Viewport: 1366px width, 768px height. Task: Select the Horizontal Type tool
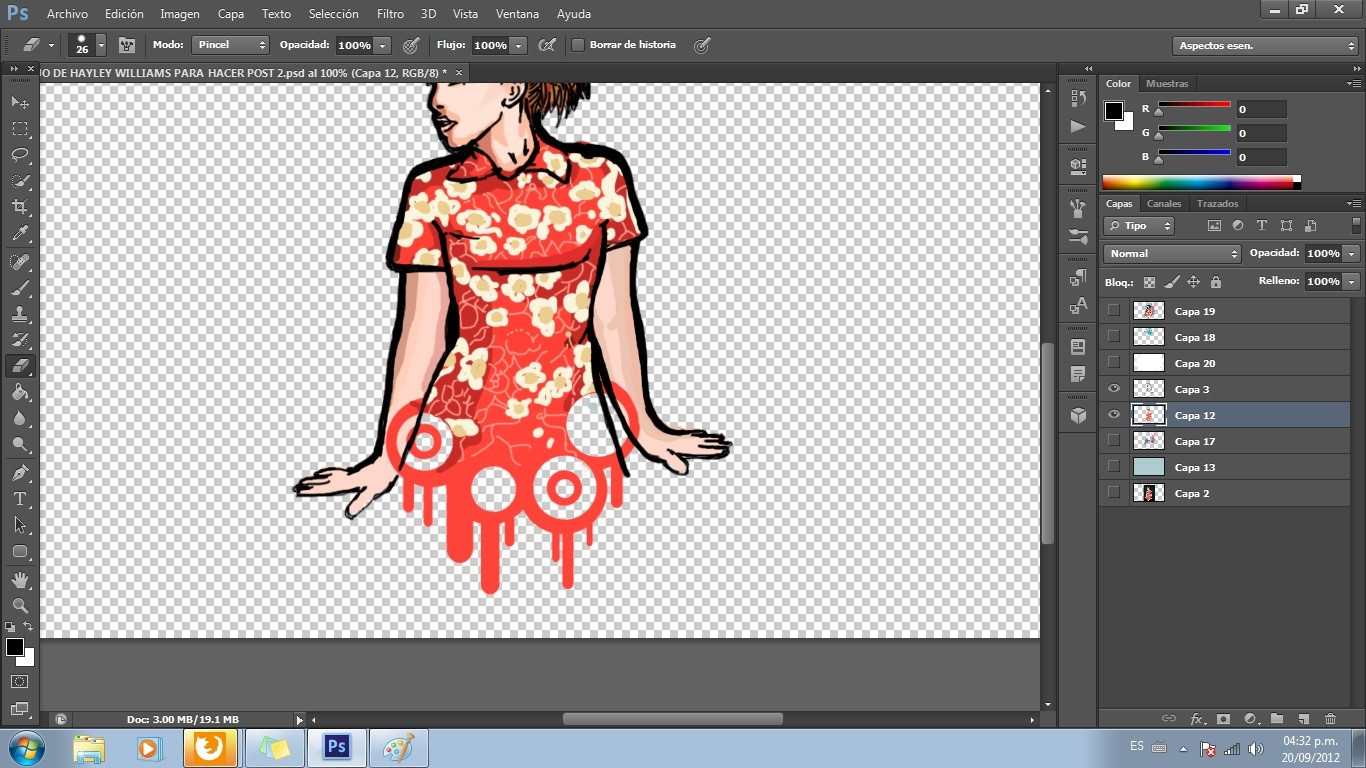pyautogui.click(x=20, y=499)
